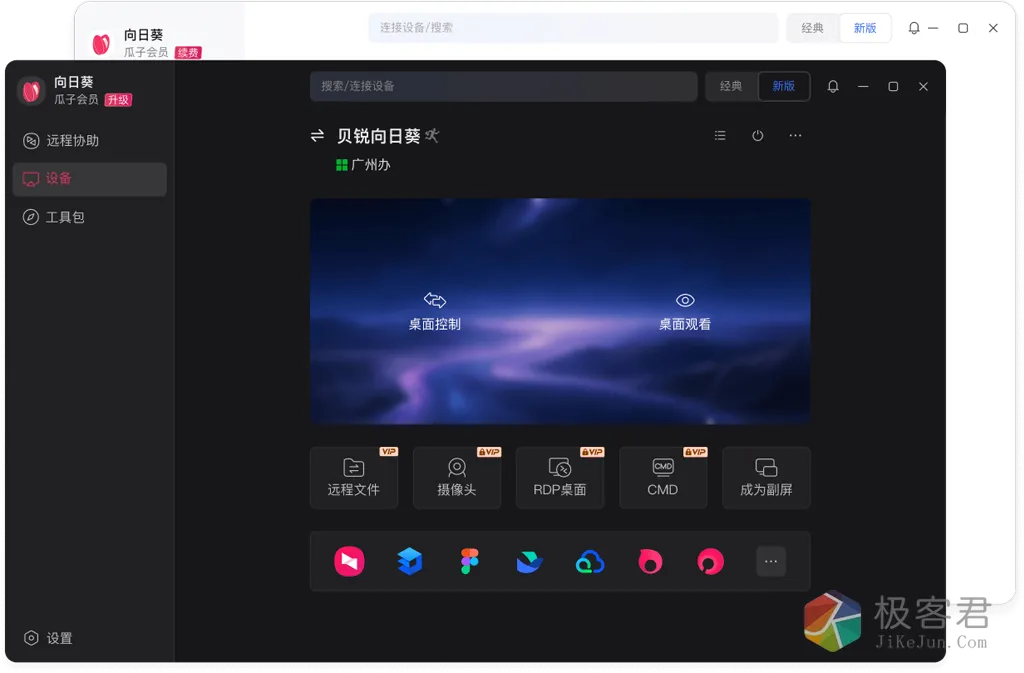The width and height of the screenshot is (1024, 673).
Task: Open the 摄像头 camera feature
Action: point(457,478)
